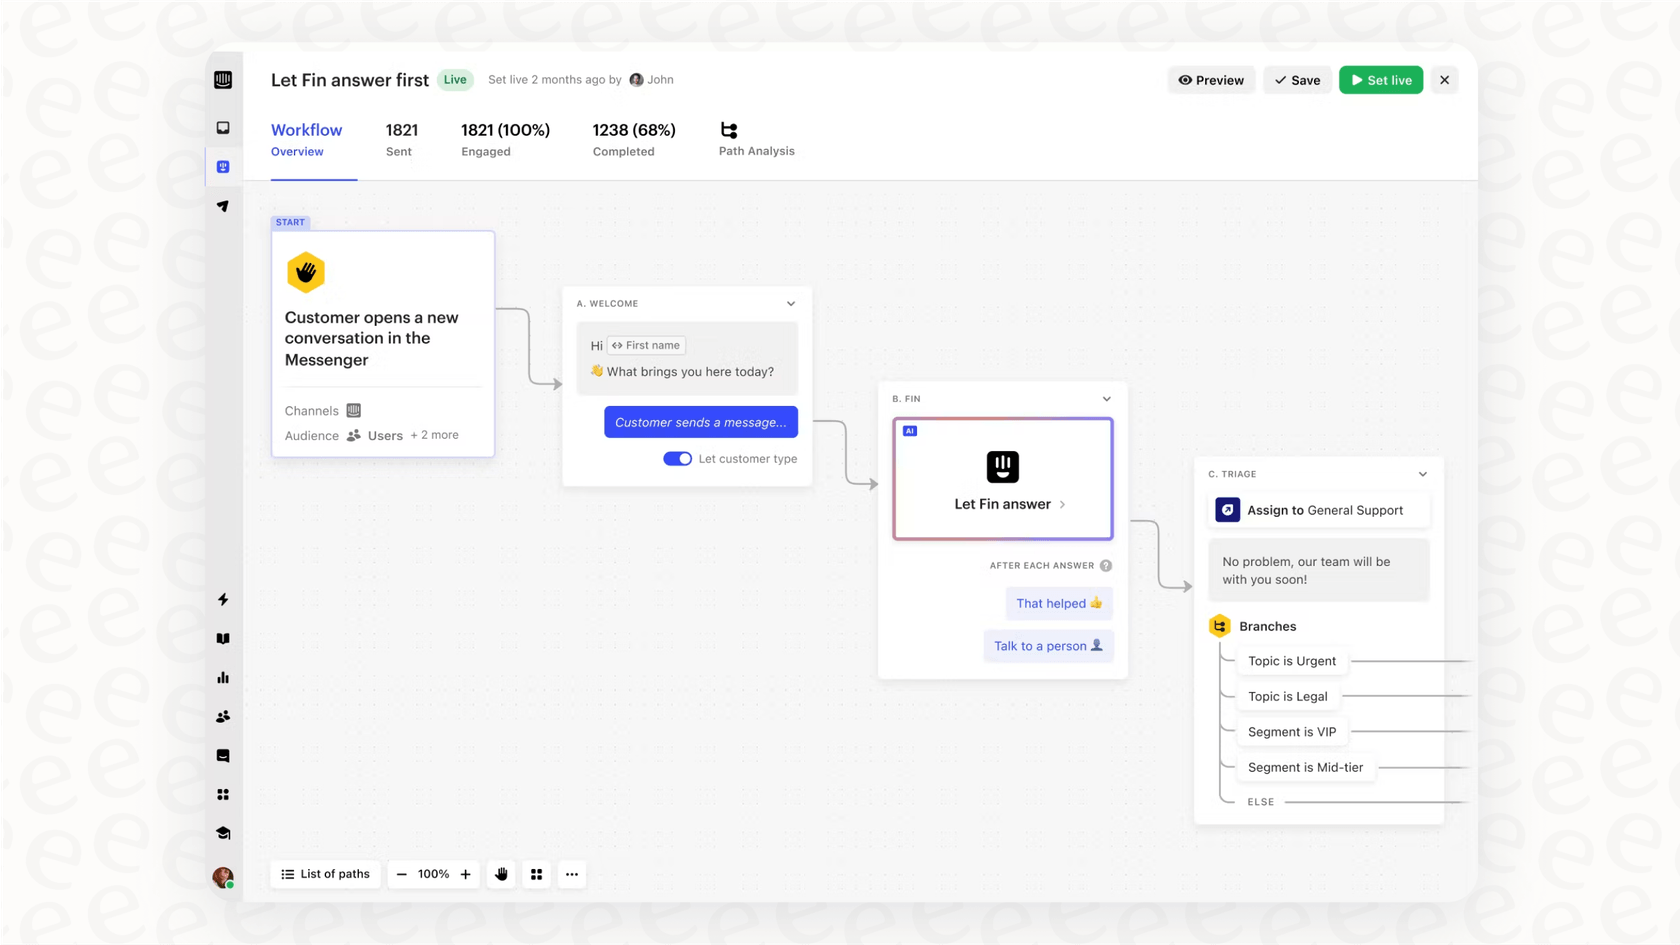Open the canvas more options ellipsis
The width and height of the screenshot is (1680, 945).
tap(571, 874)
